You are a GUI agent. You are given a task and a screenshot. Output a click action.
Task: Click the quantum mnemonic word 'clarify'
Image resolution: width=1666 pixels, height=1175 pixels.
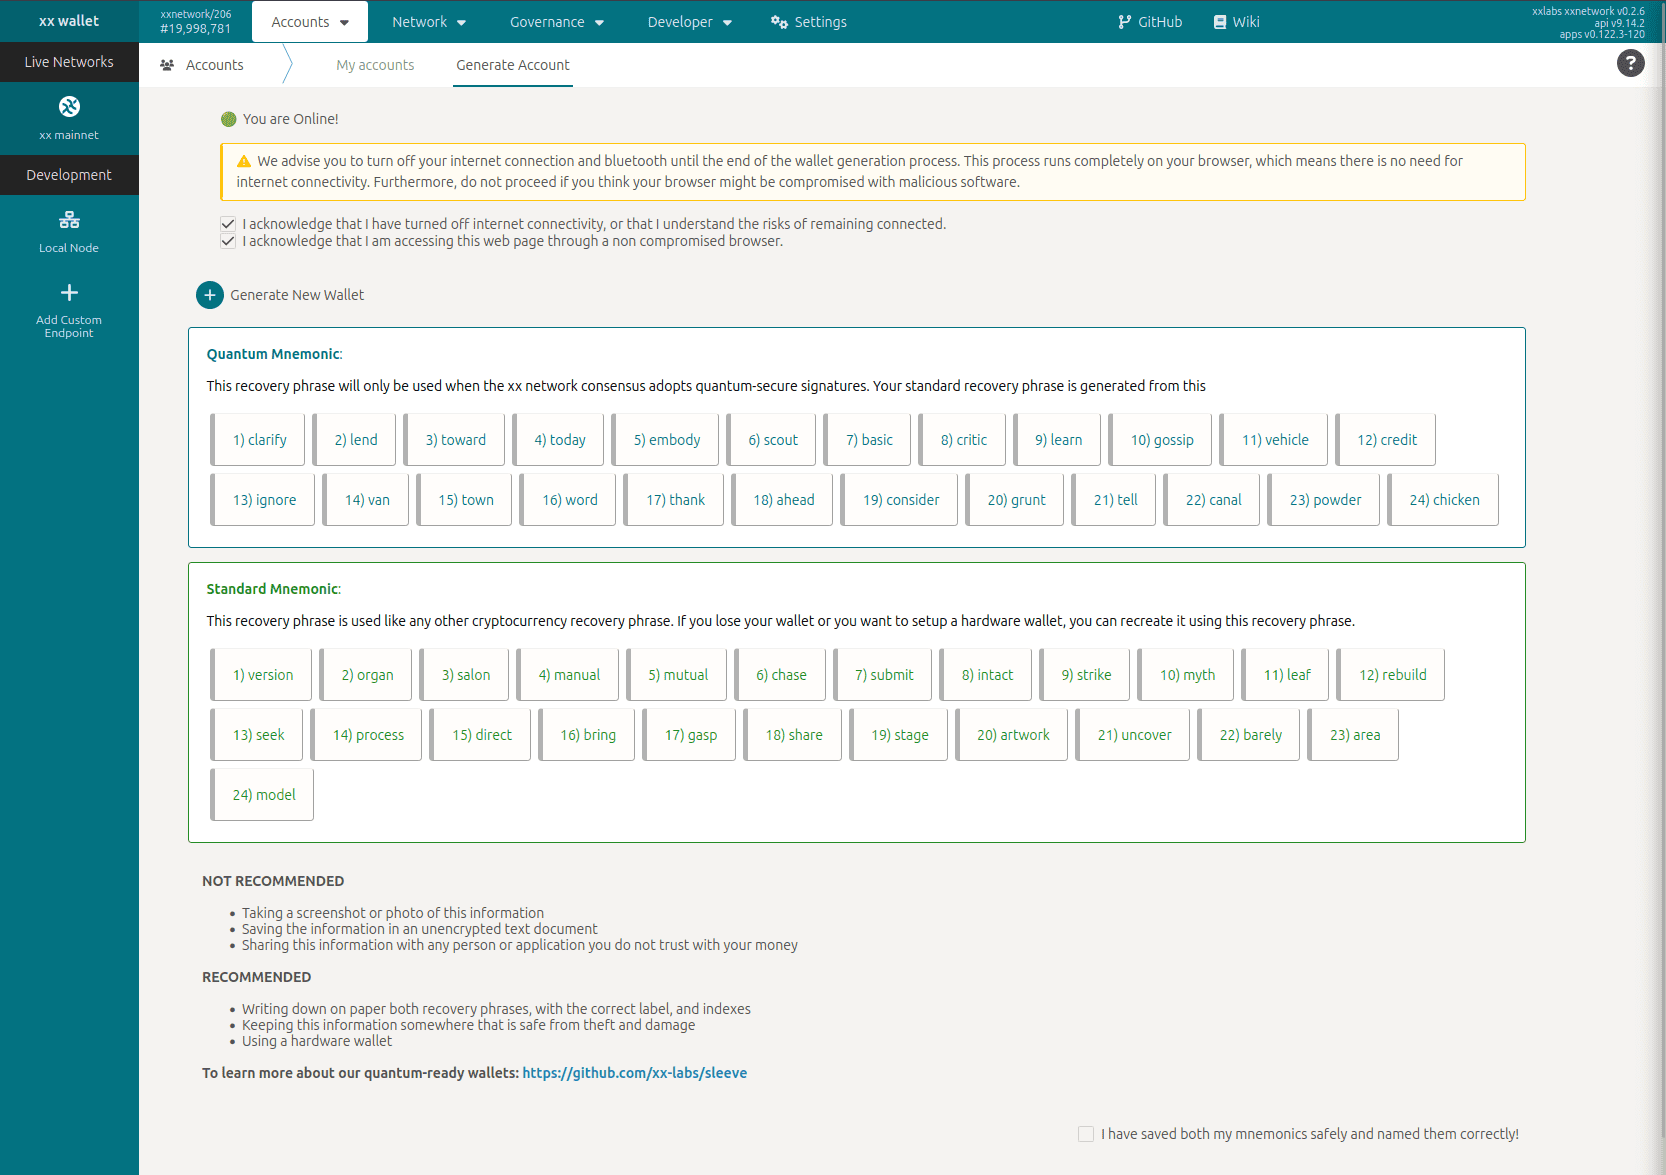260,440
